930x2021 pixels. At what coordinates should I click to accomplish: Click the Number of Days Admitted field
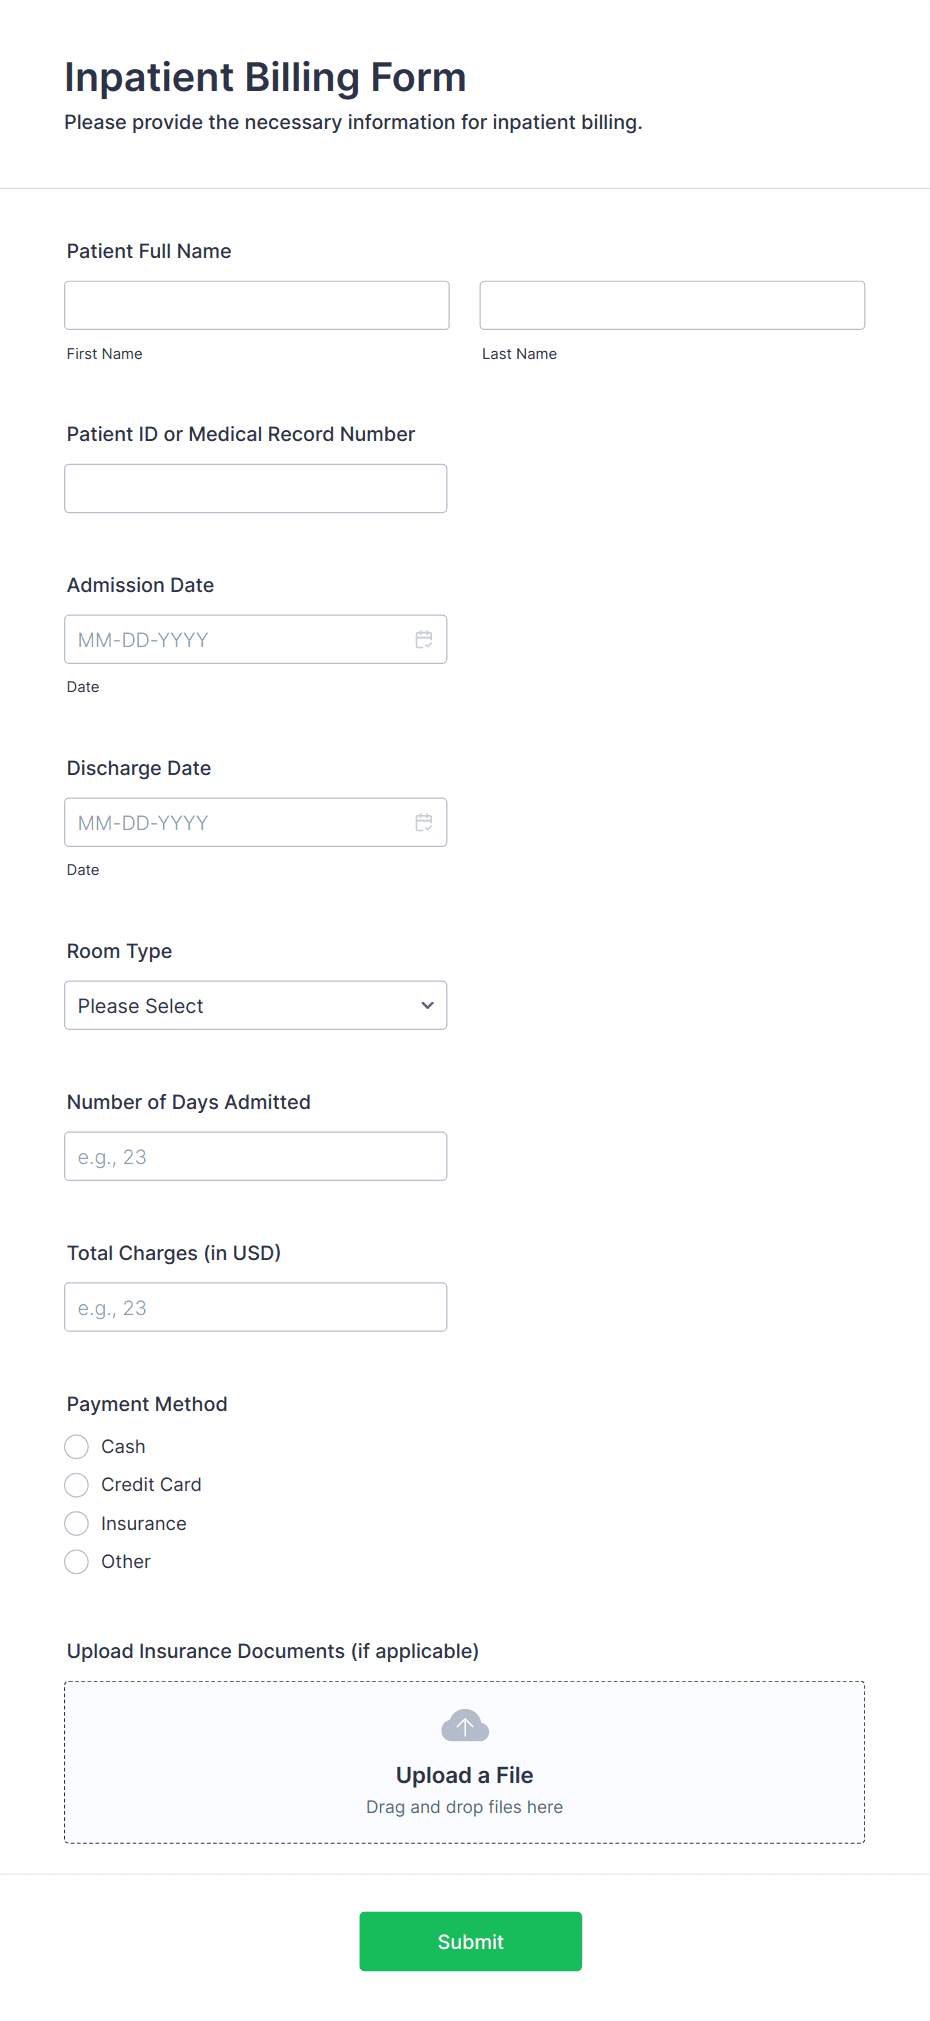[255, 1156]
